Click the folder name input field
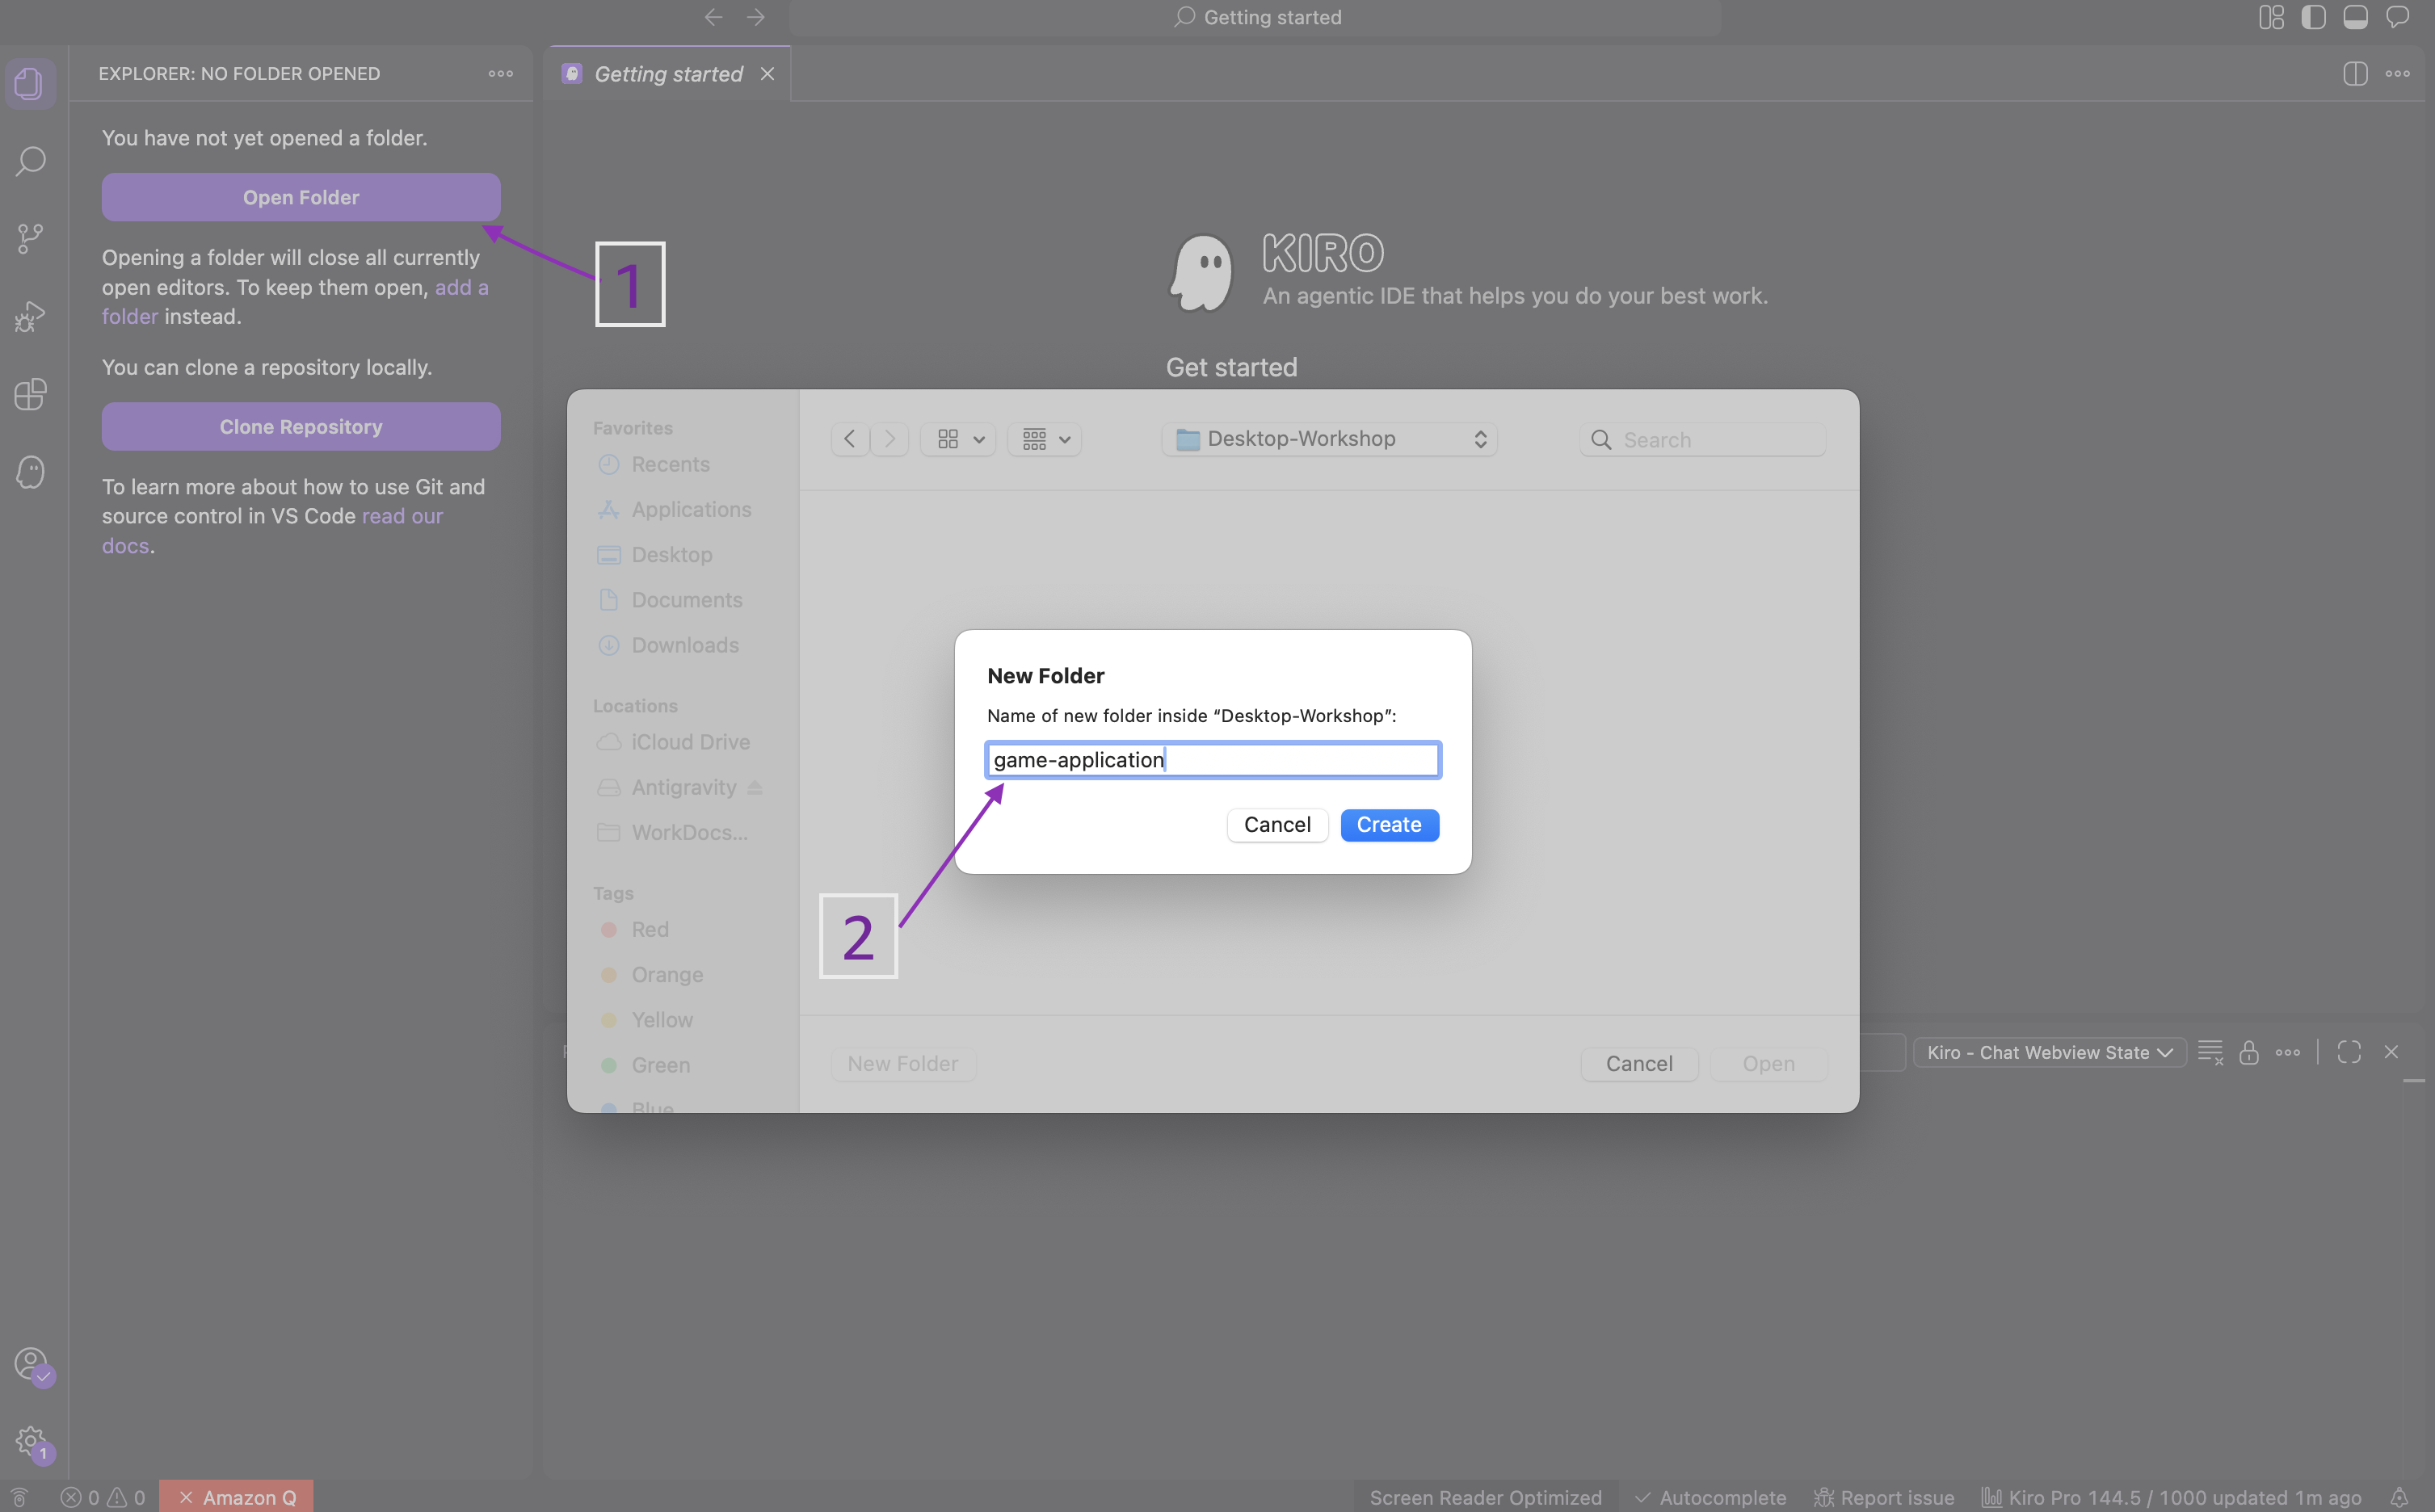 point(1212,760)
